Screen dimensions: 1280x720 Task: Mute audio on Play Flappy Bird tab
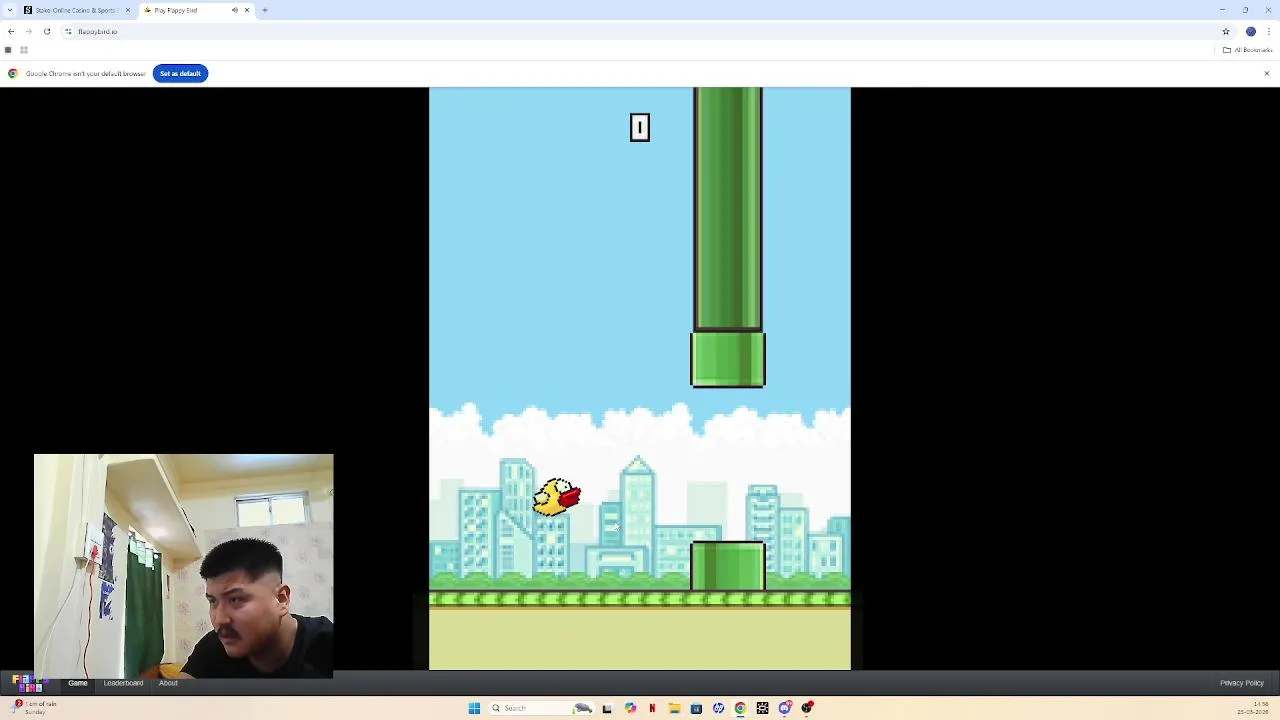point(235,10)
